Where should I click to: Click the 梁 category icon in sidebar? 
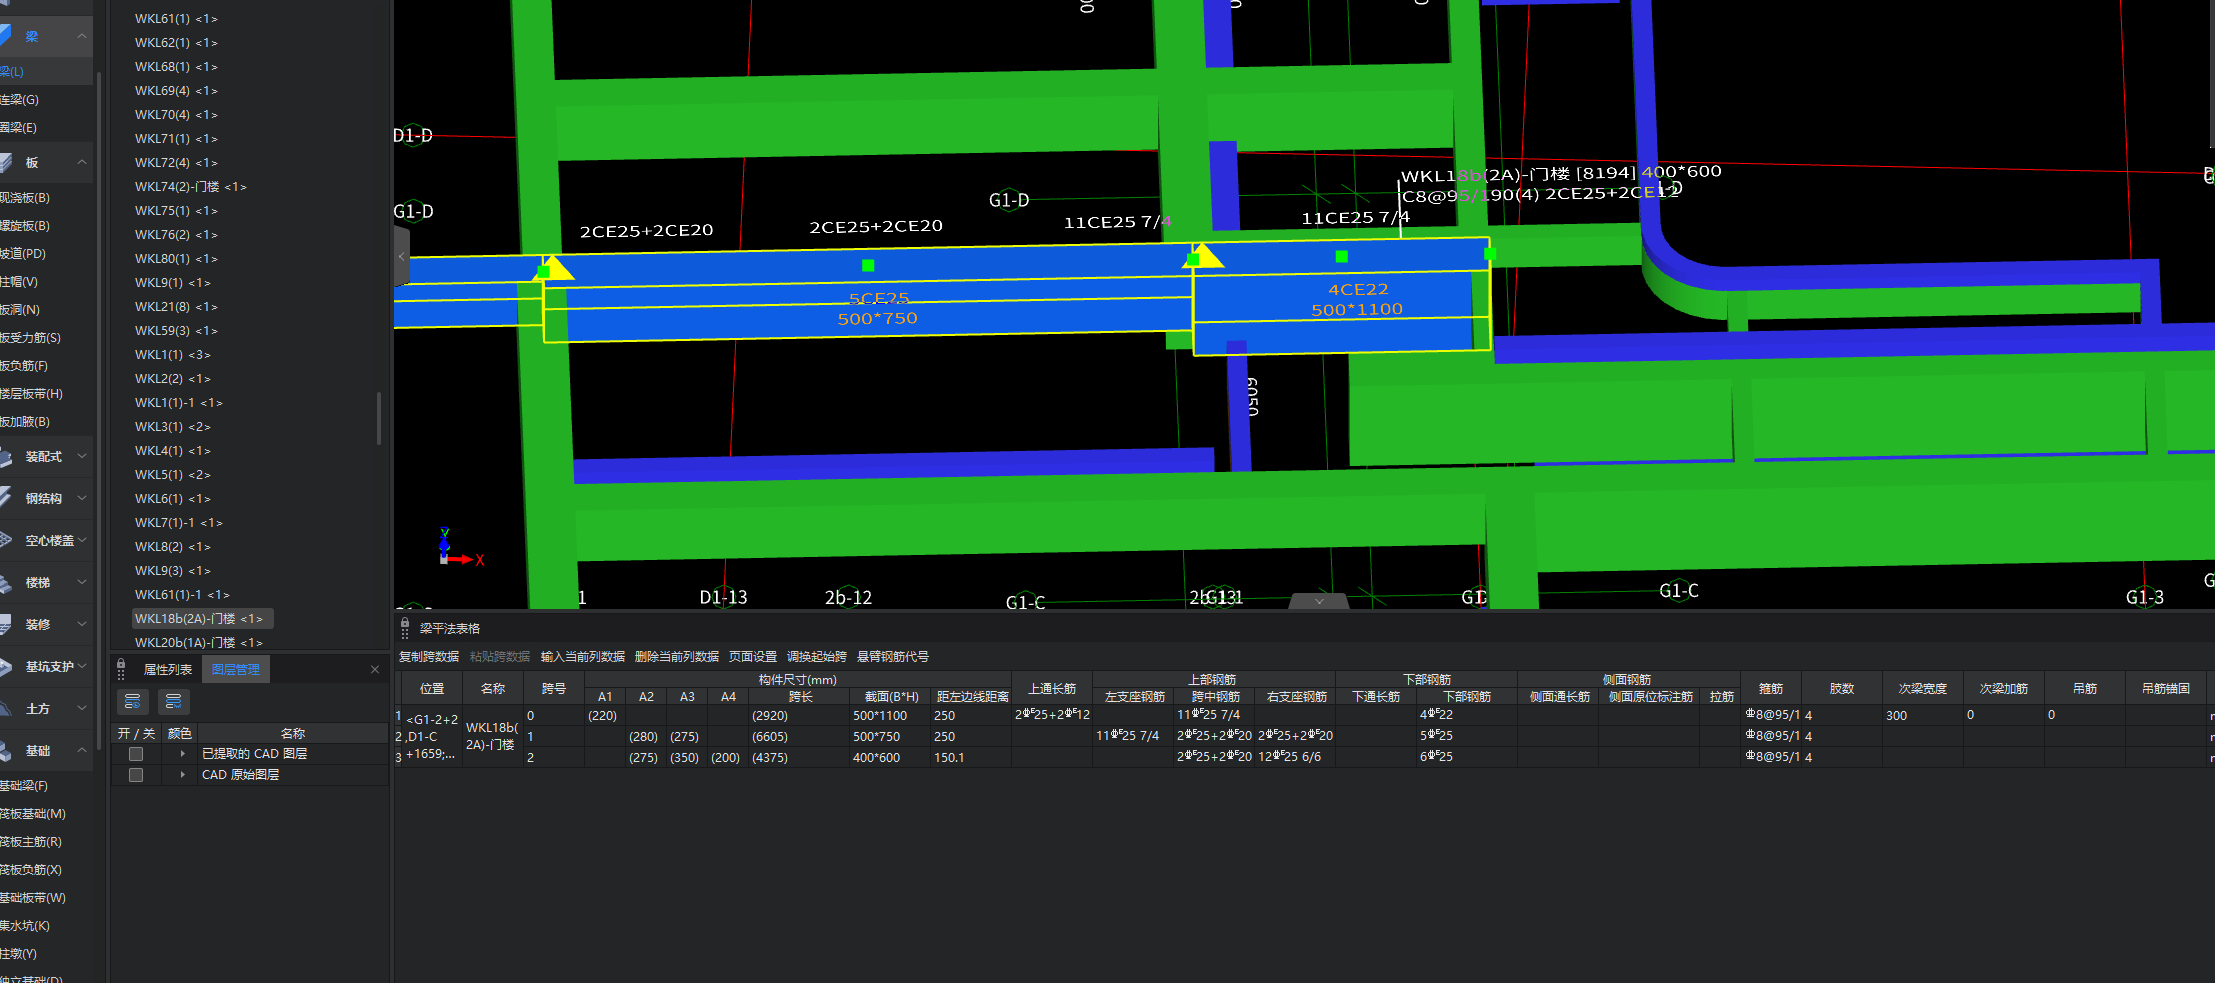6,36
